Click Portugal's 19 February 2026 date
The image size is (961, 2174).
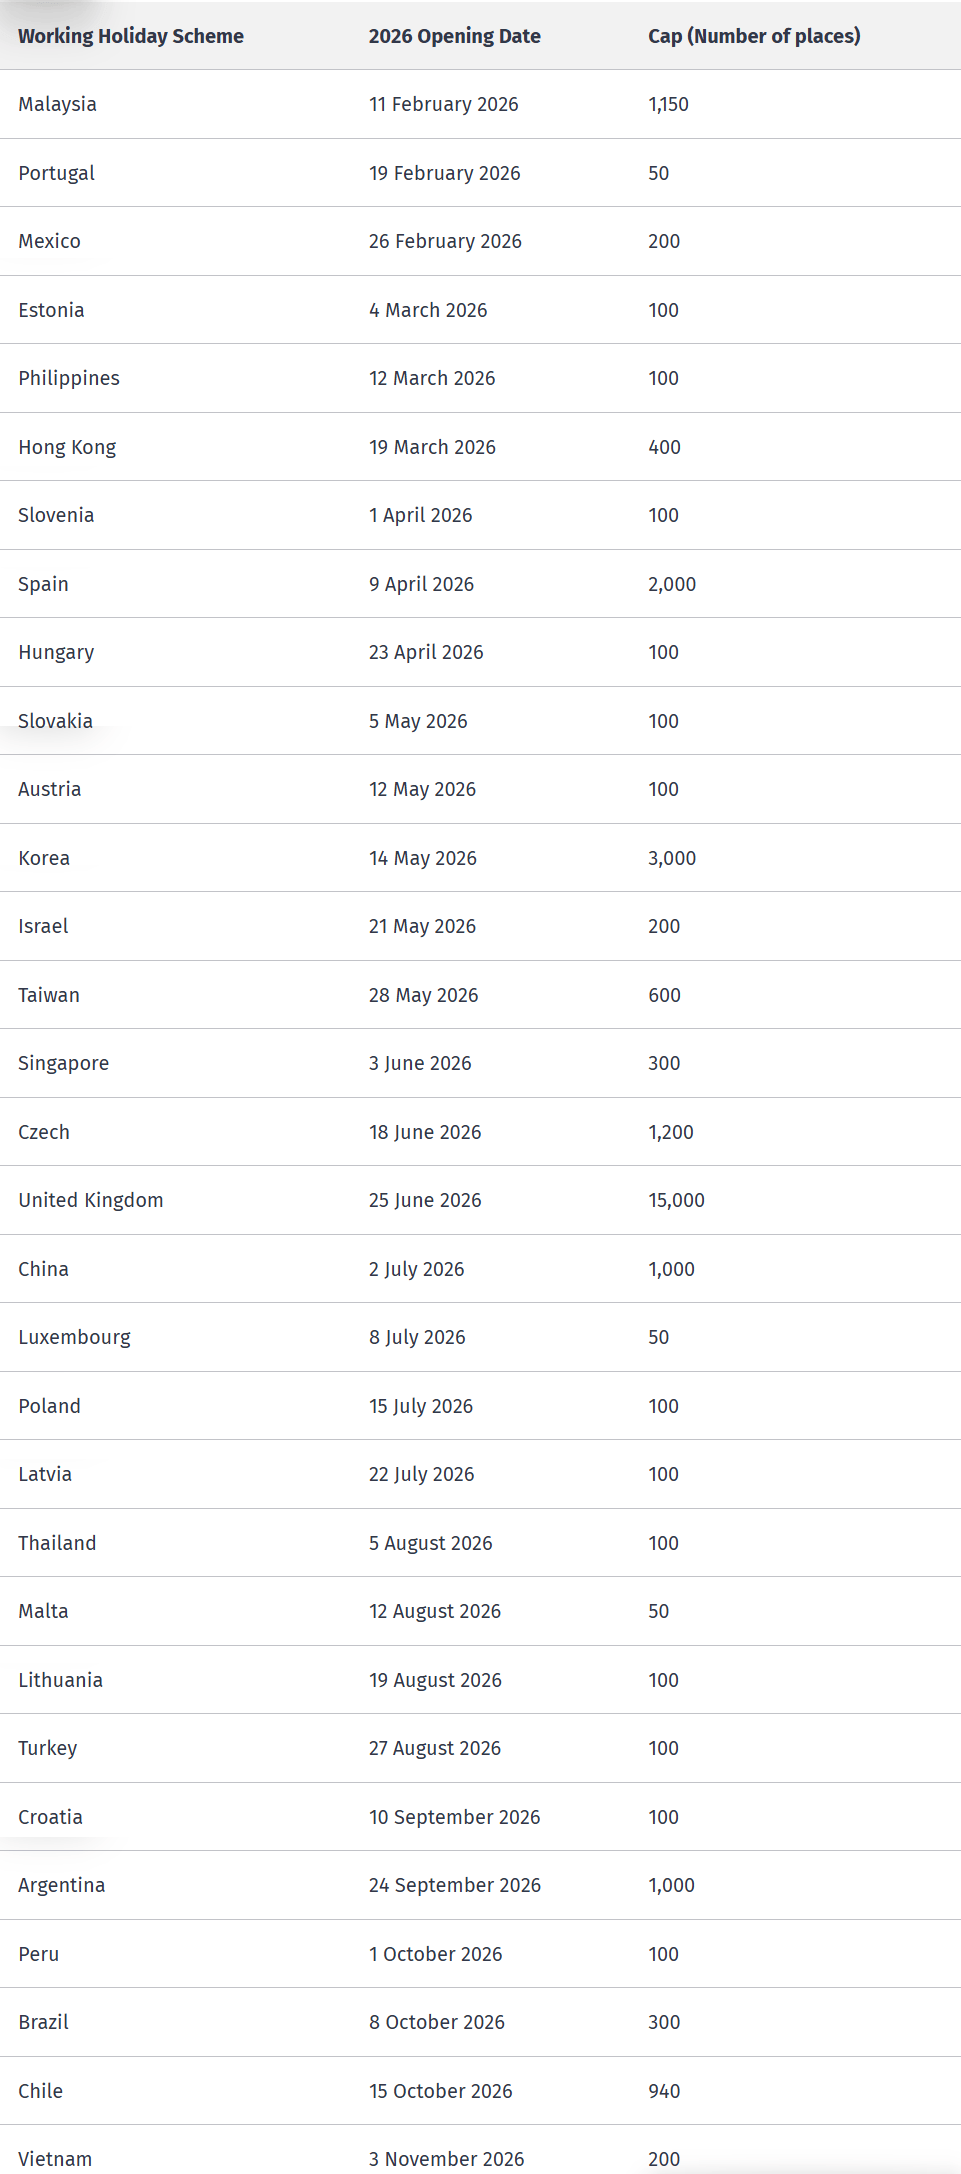[x=444, y=173]
